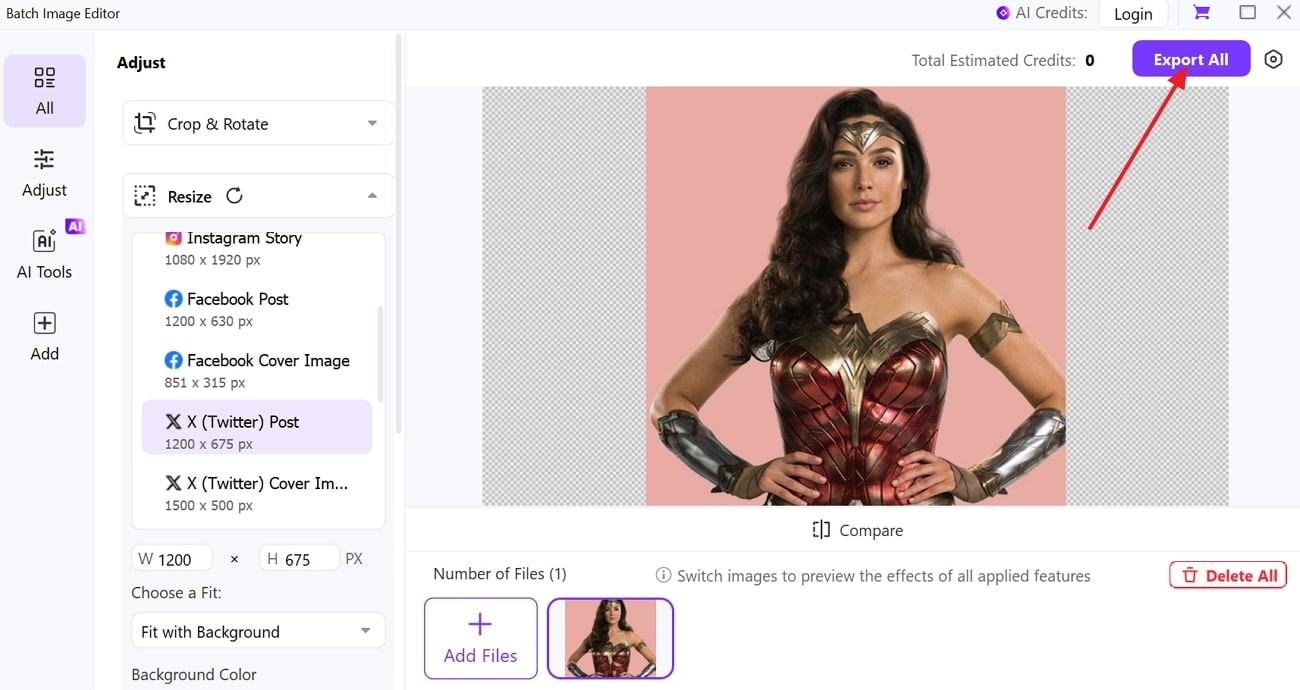Open the Fit with Background dropdown
The width and height of the screenshot is (1300, 690).
(257, 631)
